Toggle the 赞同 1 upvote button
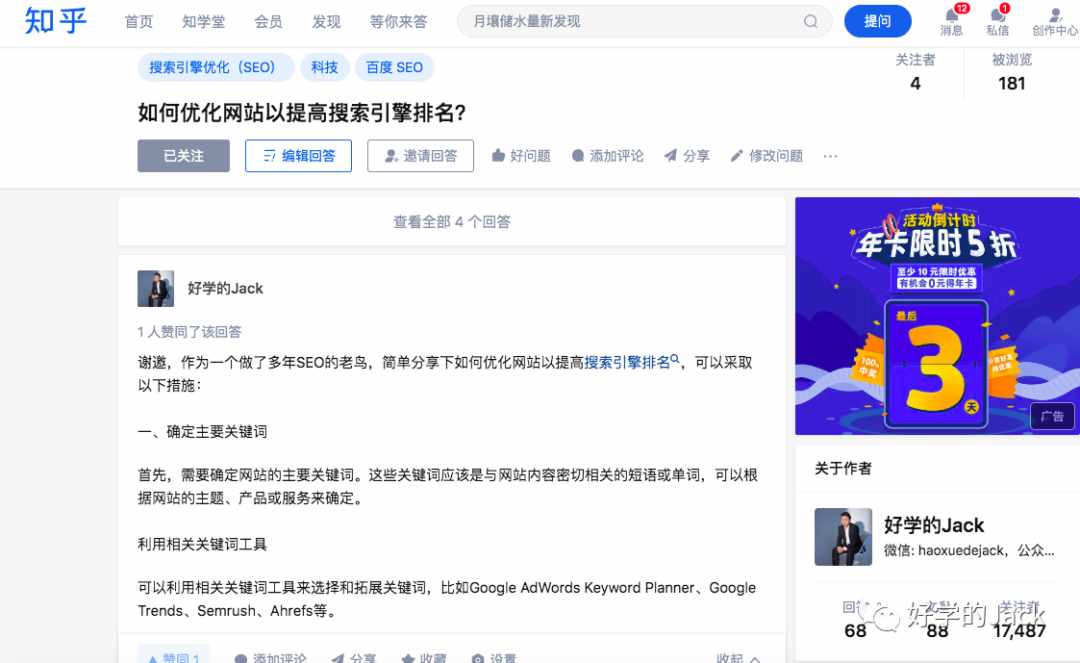The height and width of the screenshot is (663, 1080). coord(174,657)
